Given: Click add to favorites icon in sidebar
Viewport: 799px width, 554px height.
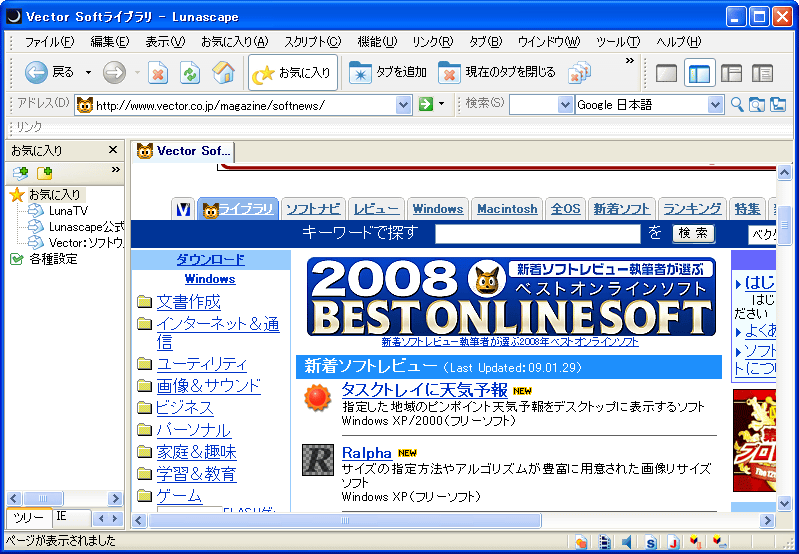Looking at the screenshot, I should click(20, 173).
